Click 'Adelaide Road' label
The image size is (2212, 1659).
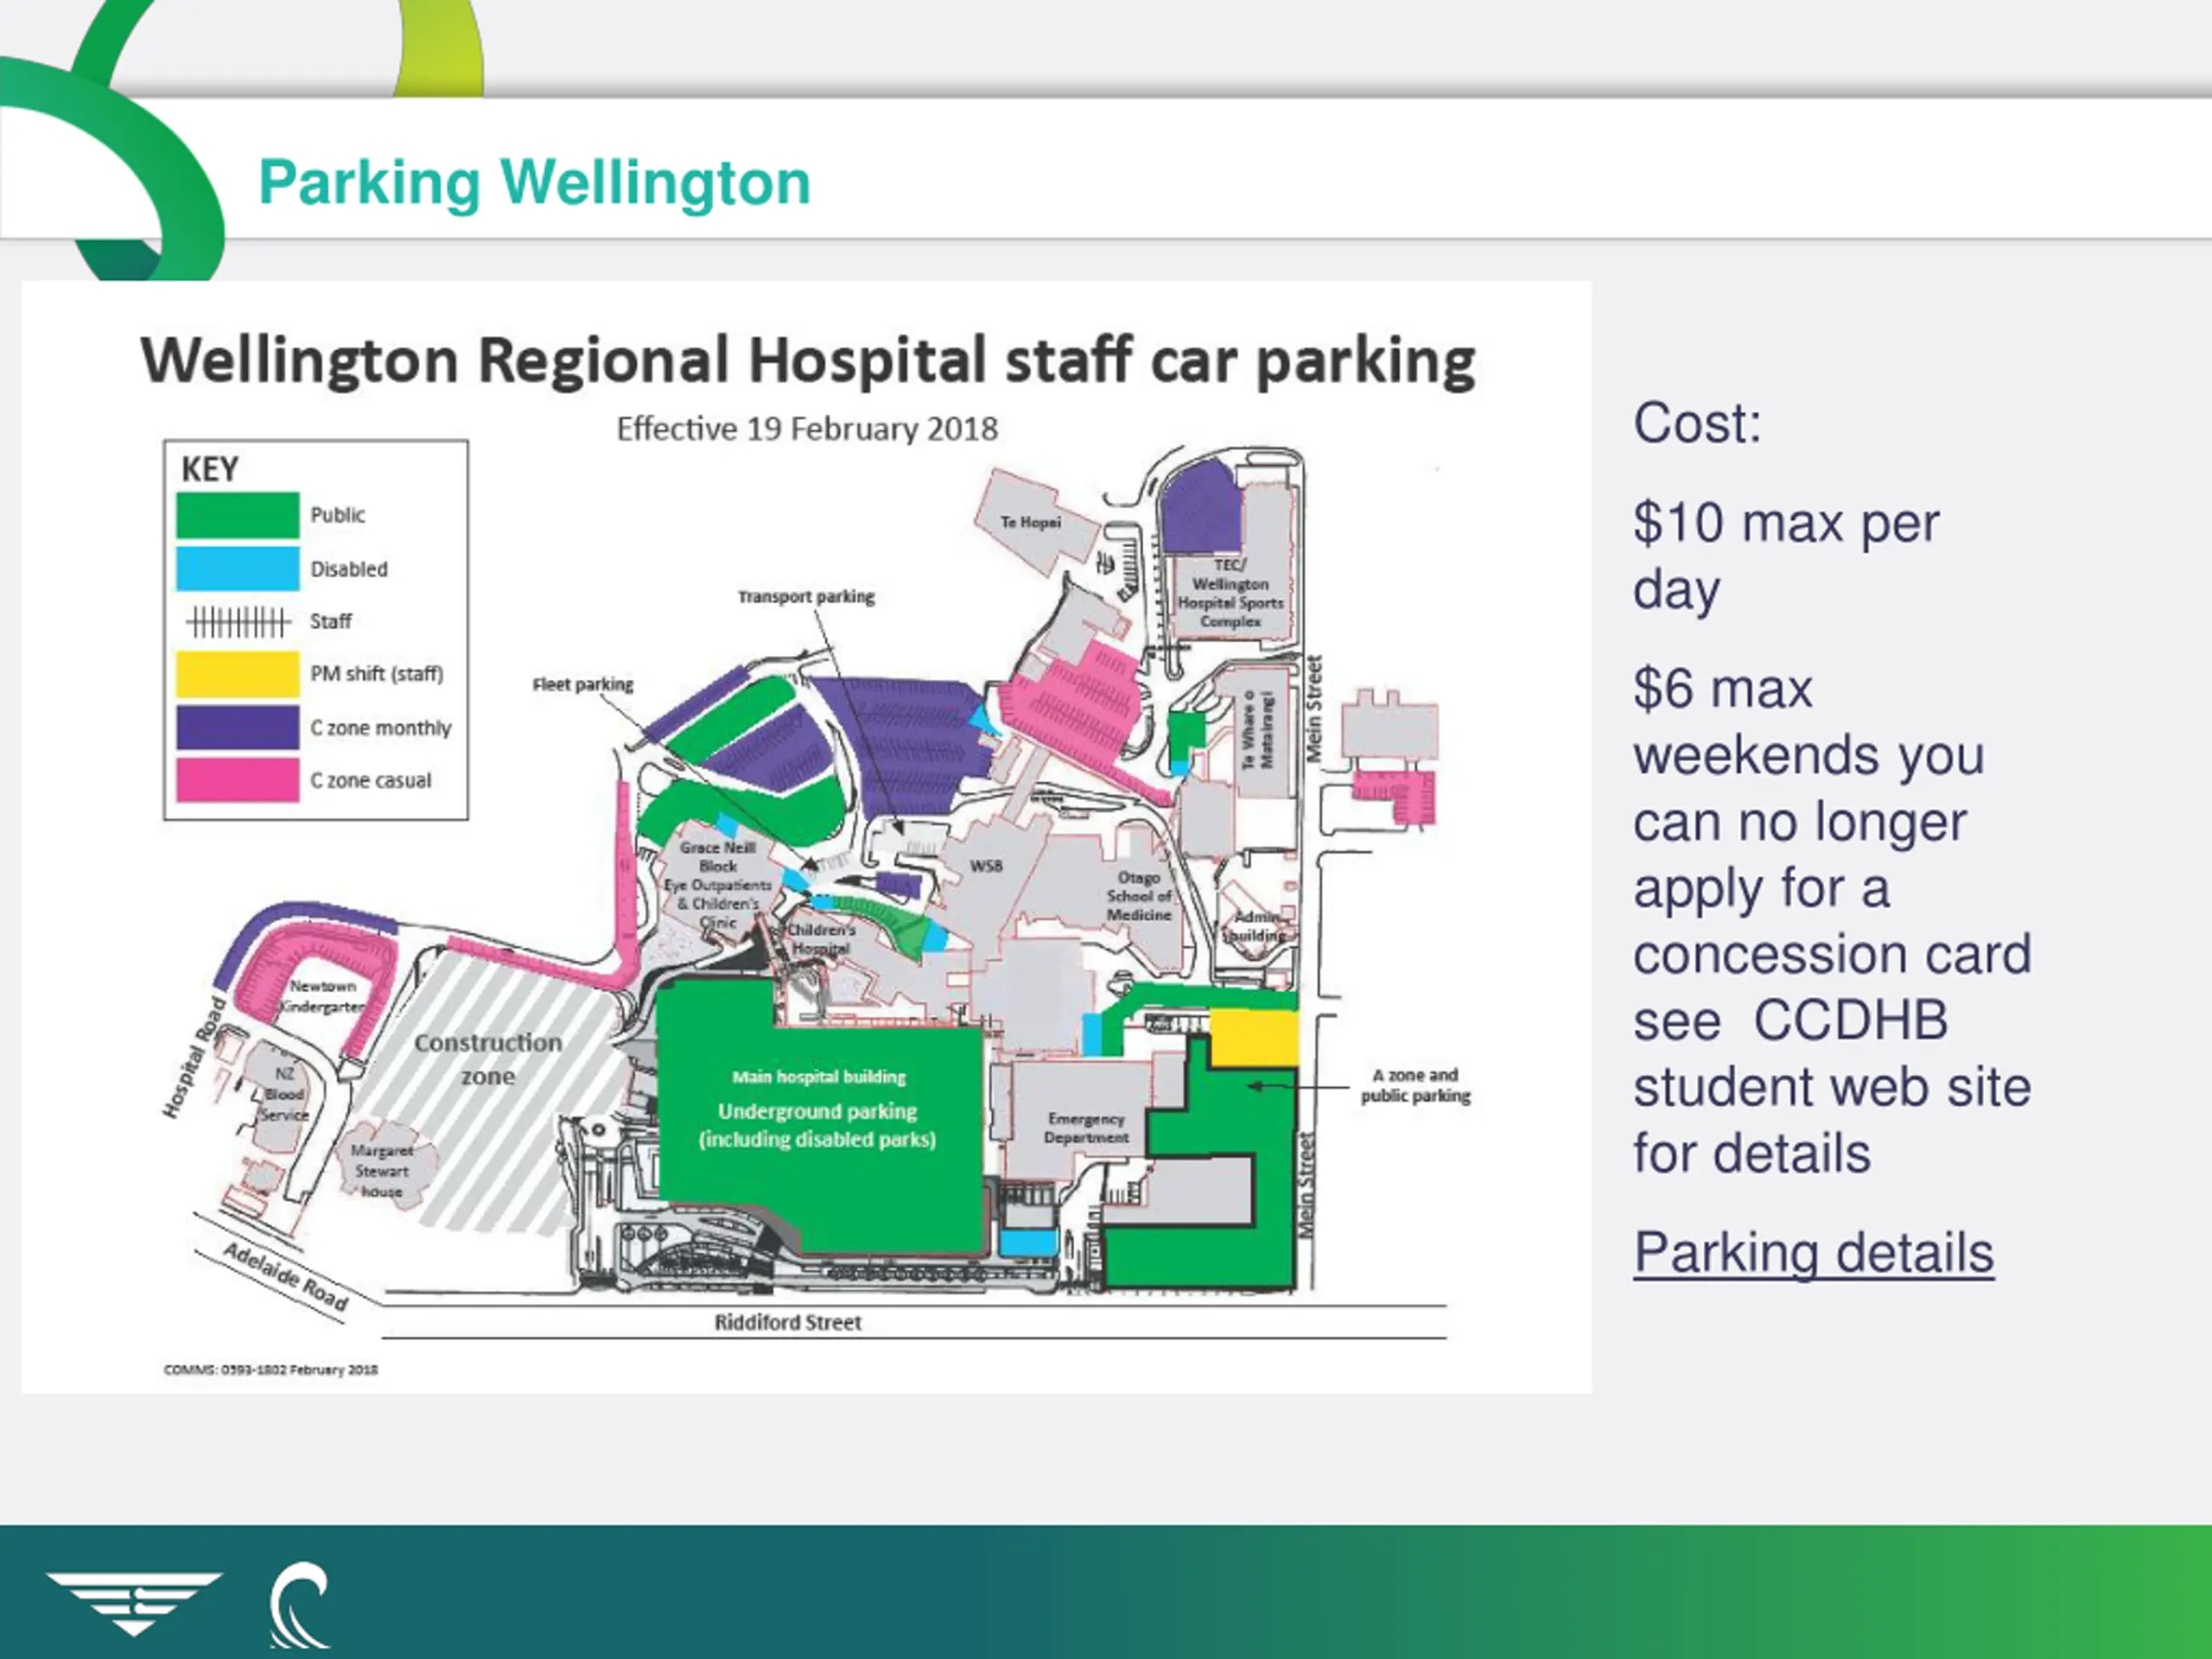click(285, 1277)
